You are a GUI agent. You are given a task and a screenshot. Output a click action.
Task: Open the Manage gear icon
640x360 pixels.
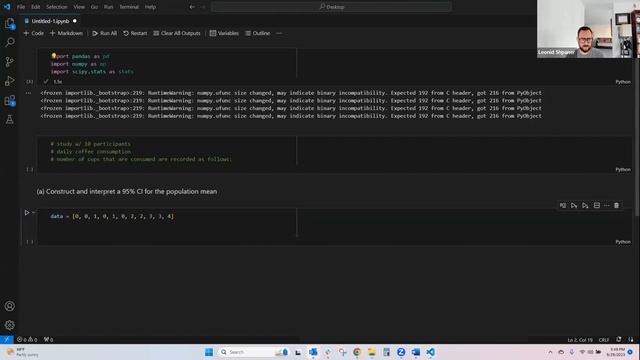pos(9,325)
